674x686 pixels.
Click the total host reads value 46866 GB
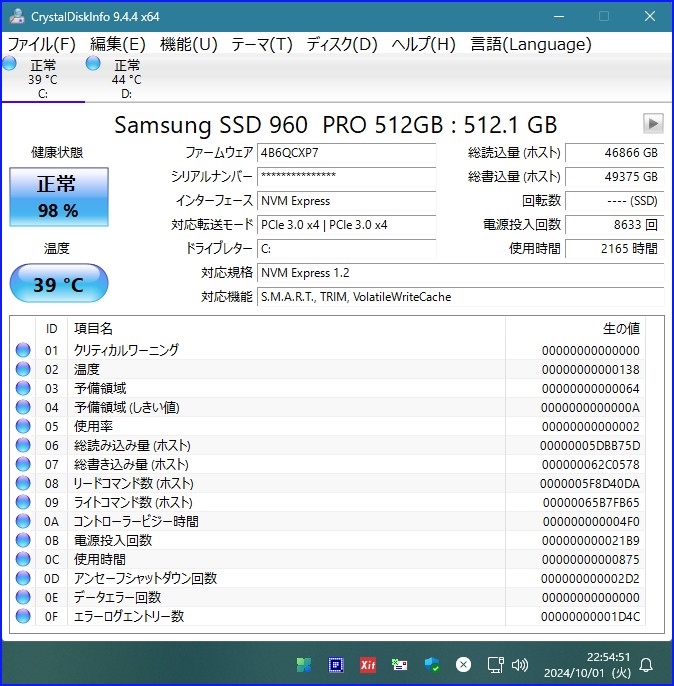click(x=615, y=153)
